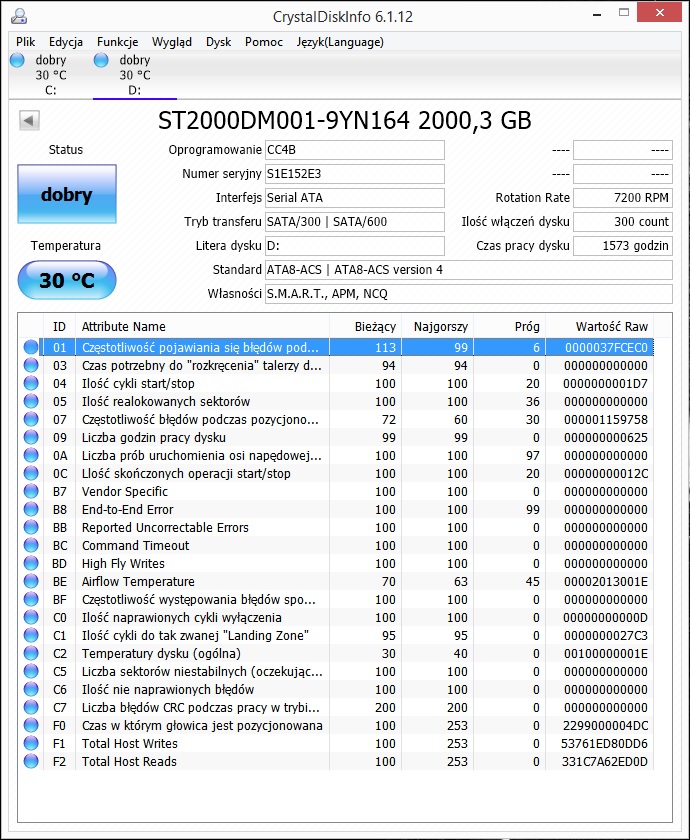Click the power-on count value 300 count
The height and width of the screenshot is (840, 690).
(x=623, y=222)
